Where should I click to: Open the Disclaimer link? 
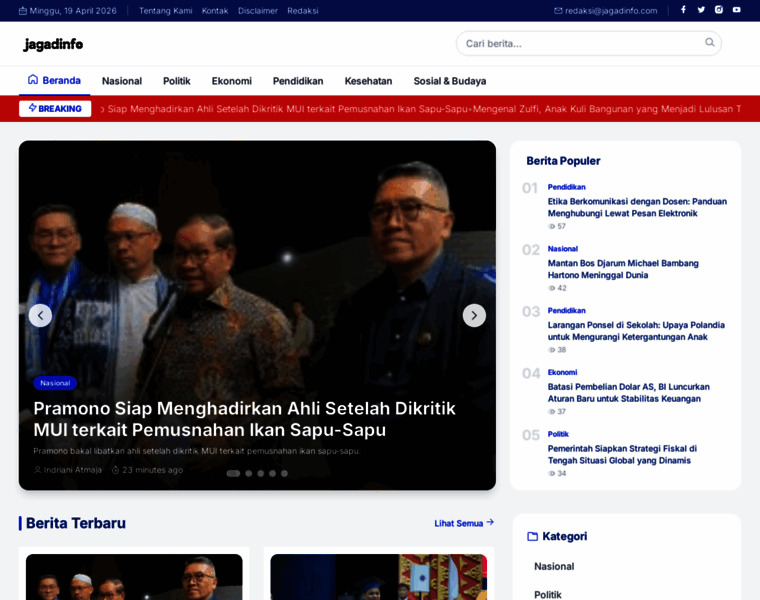click(258, 11)
